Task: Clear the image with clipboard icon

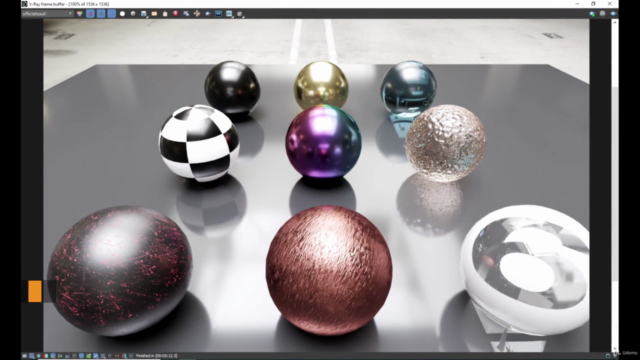Action: (165, 13)
